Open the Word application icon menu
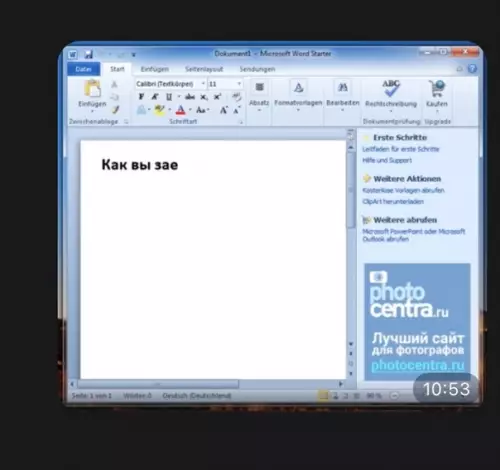Screen dimensions: 500x470 pos(73,54)
